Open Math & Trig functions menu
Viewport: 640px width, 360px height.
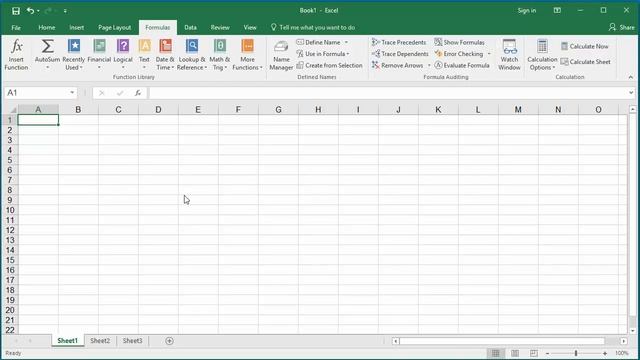(220, 54)
